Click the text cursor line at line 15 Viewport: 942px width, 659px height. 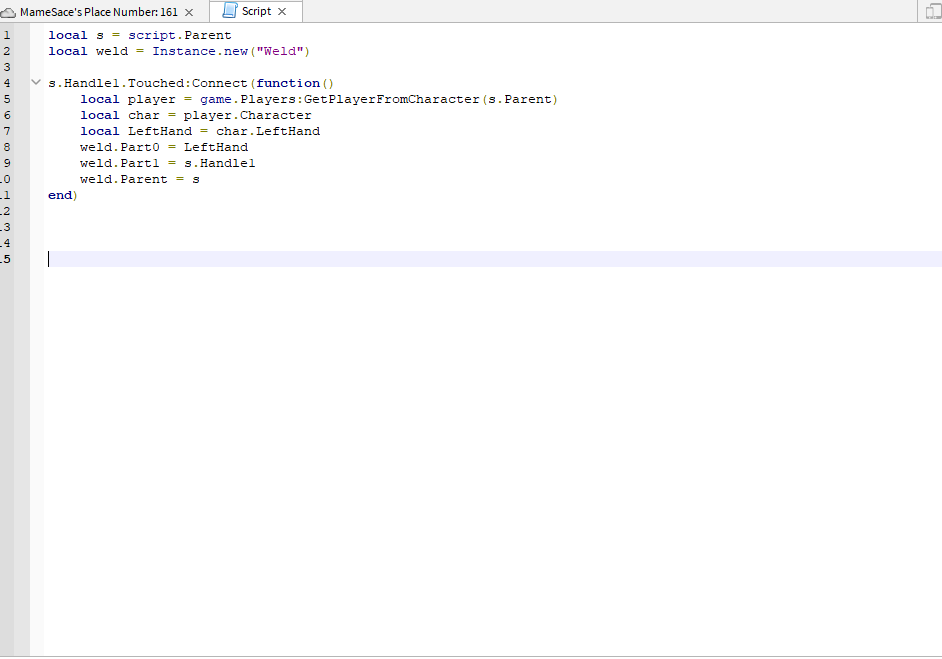pos(48,258)
